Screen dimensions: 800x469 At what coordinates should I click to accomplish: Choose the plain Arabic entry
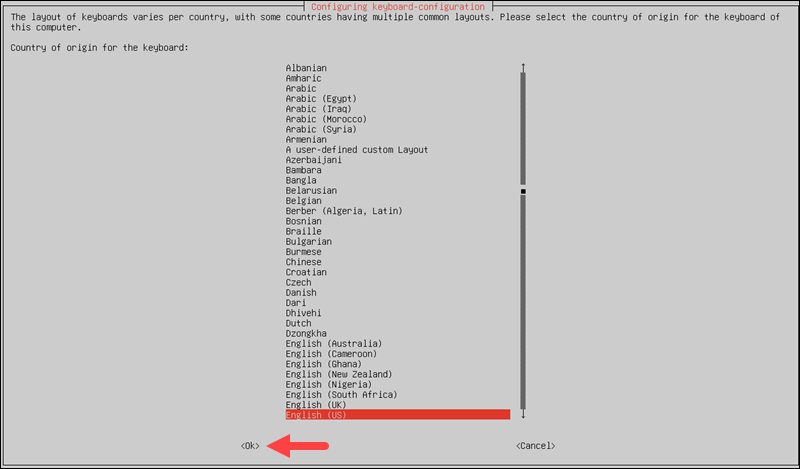(x=301, y=88)
